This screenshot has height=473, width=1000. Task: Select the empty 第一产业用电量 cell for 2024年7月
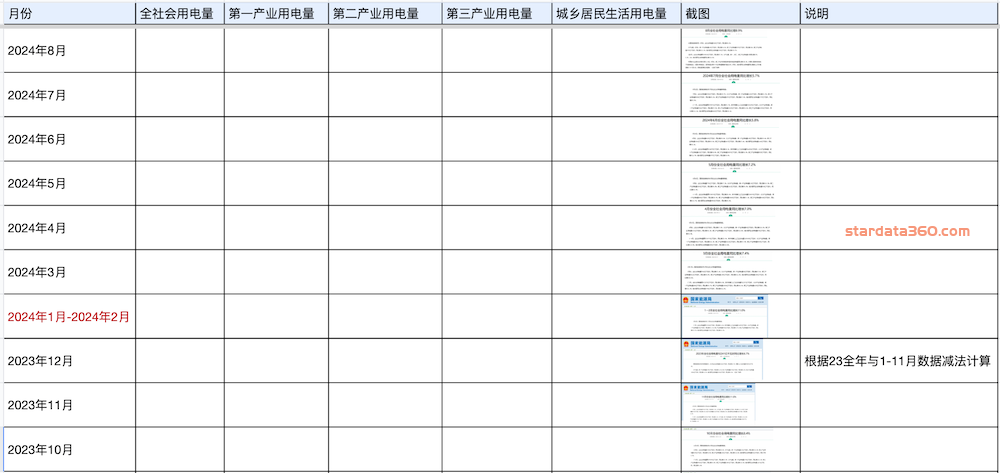click(276, 94)
